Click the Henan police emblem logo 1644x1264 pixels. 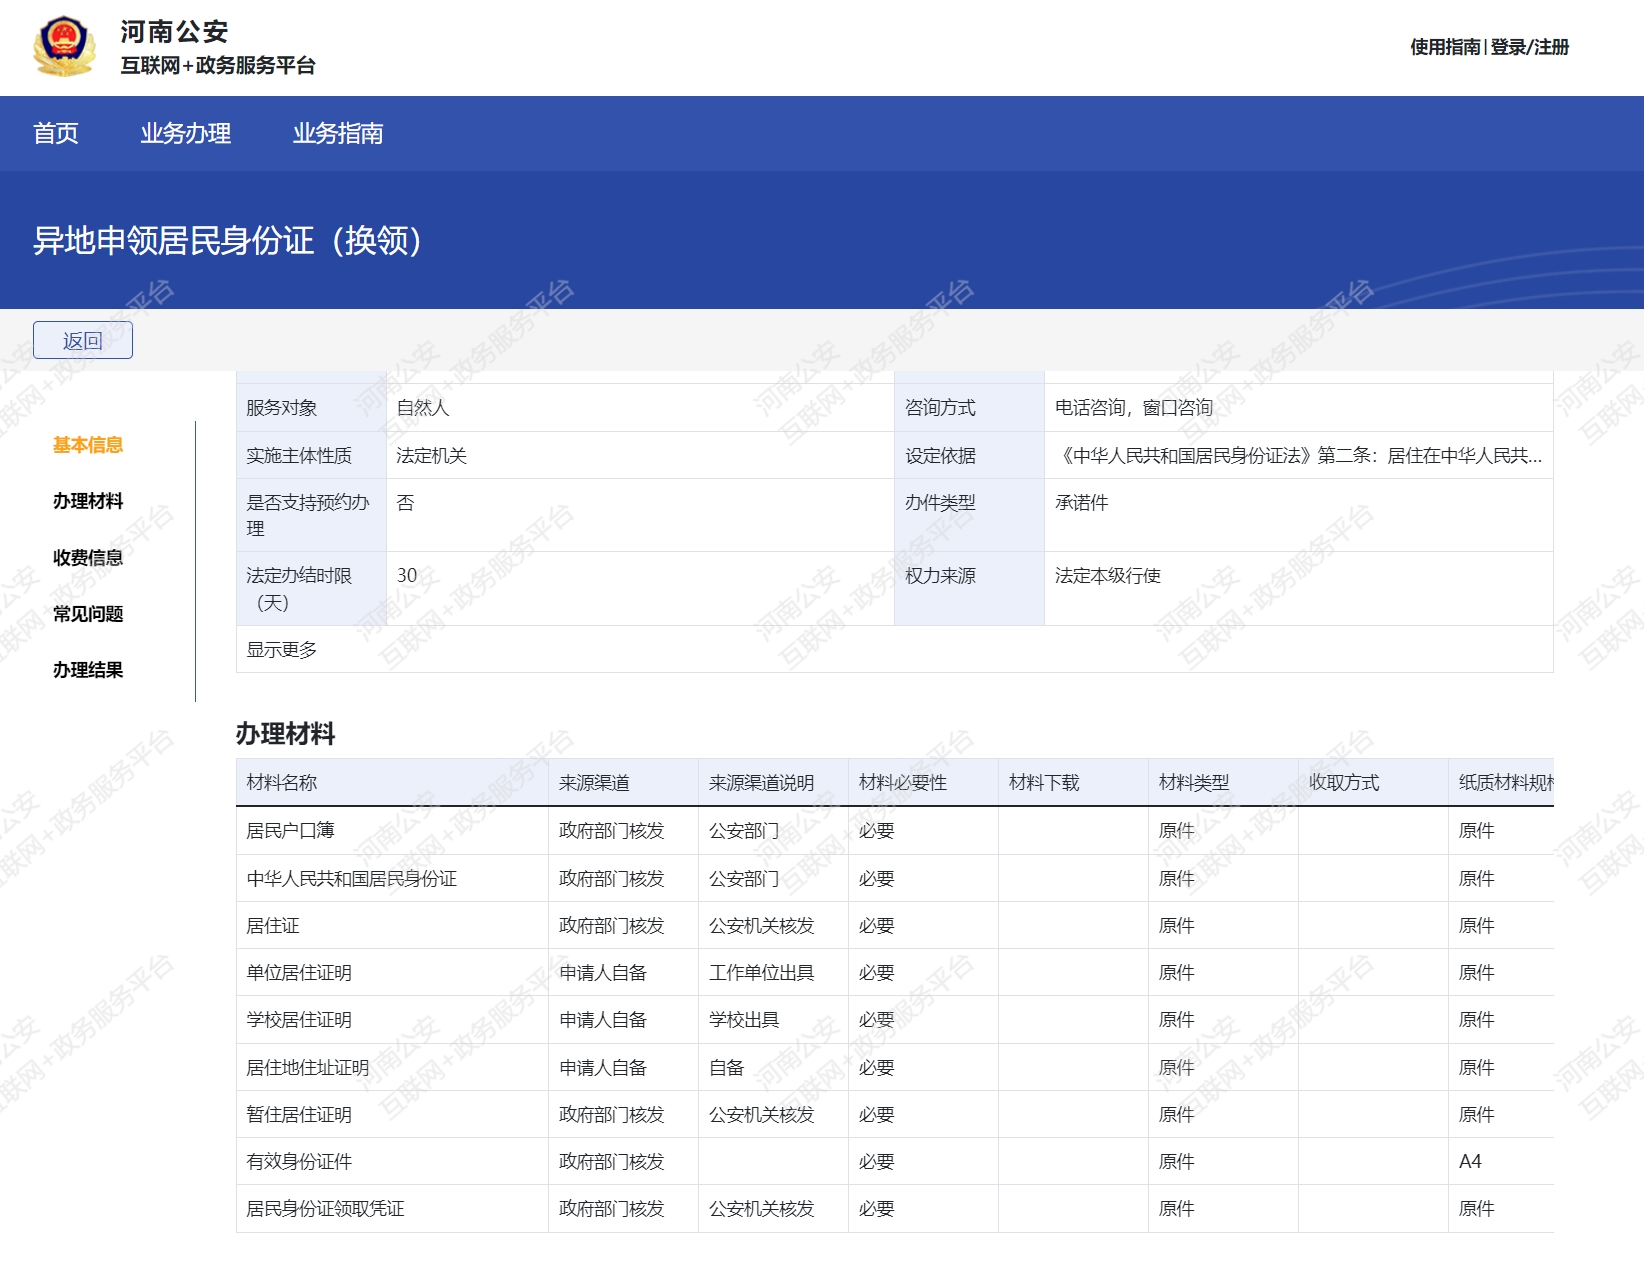pos(64,46)
